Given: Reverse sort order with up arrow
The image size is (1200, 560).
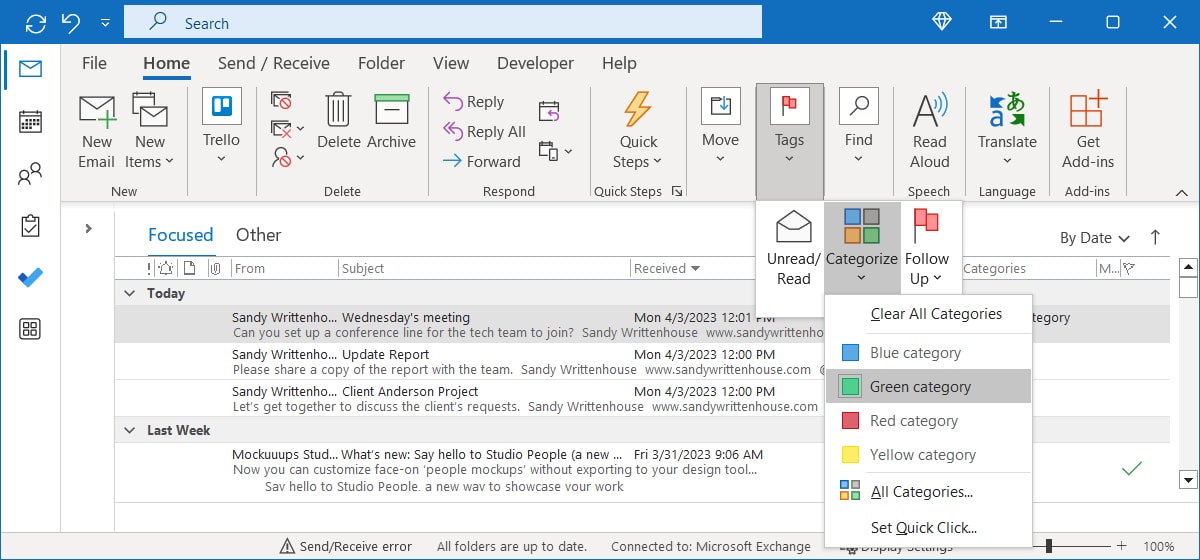Looking at the screenshot, I should click(x=1155, y=237).
